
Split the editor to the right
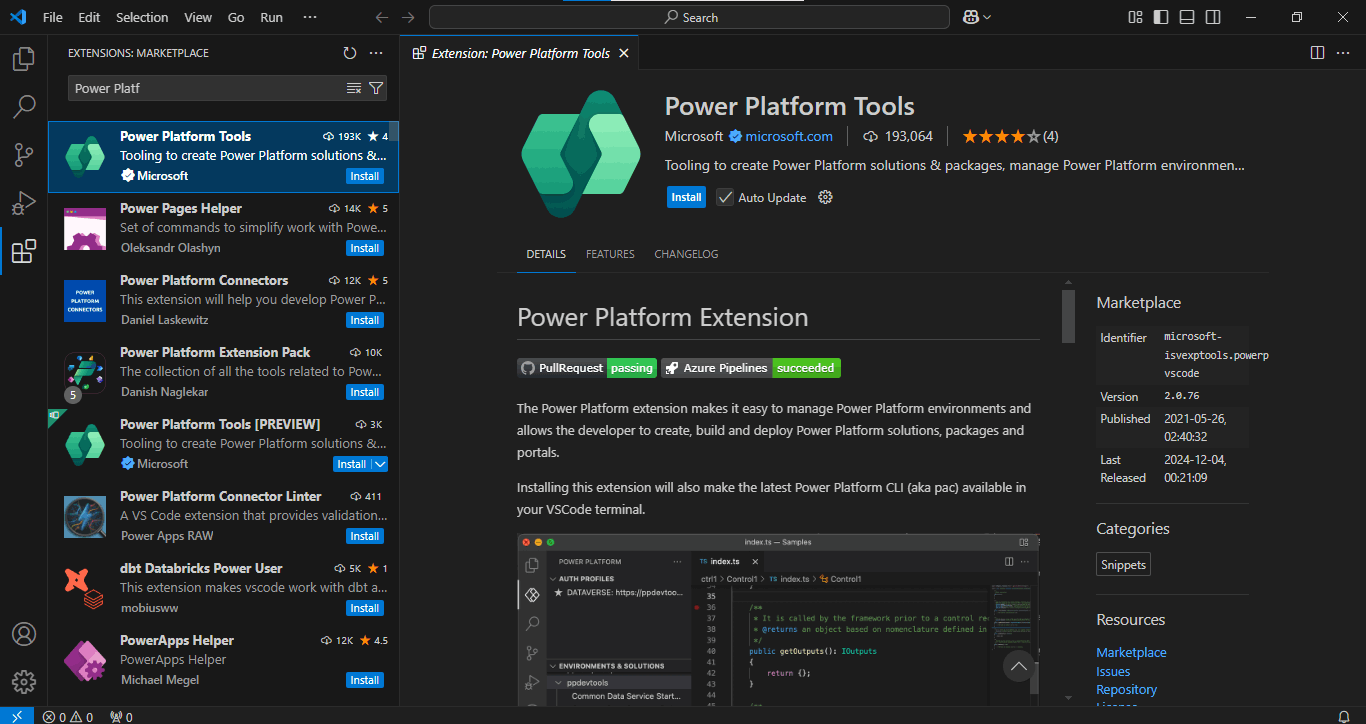tap(1317, 53)
